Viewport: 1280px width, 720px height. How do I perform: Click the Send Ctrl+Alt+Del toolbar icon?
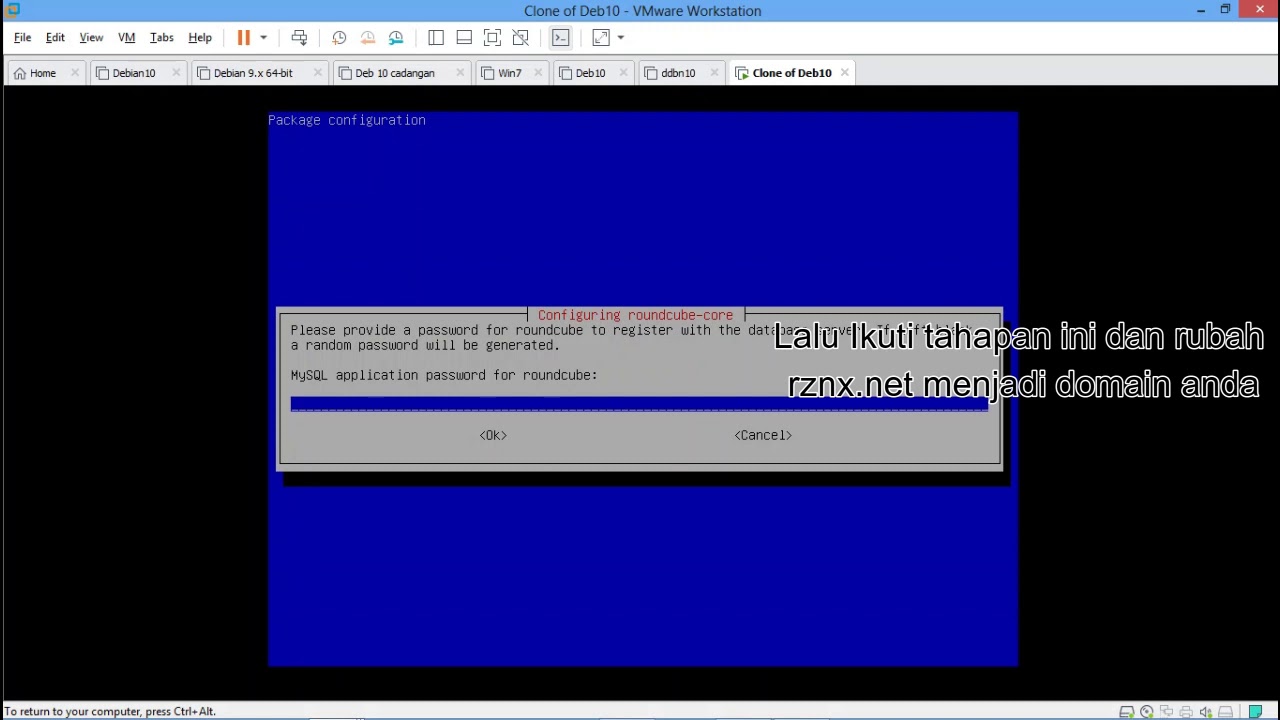tap(299, 37)
